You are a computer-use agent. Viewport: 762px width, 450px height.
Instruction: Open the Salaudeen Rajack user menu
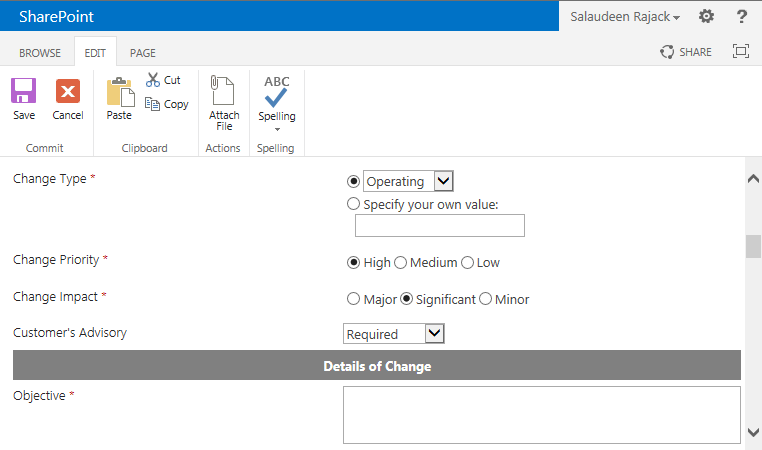click(x=625, y=17)
